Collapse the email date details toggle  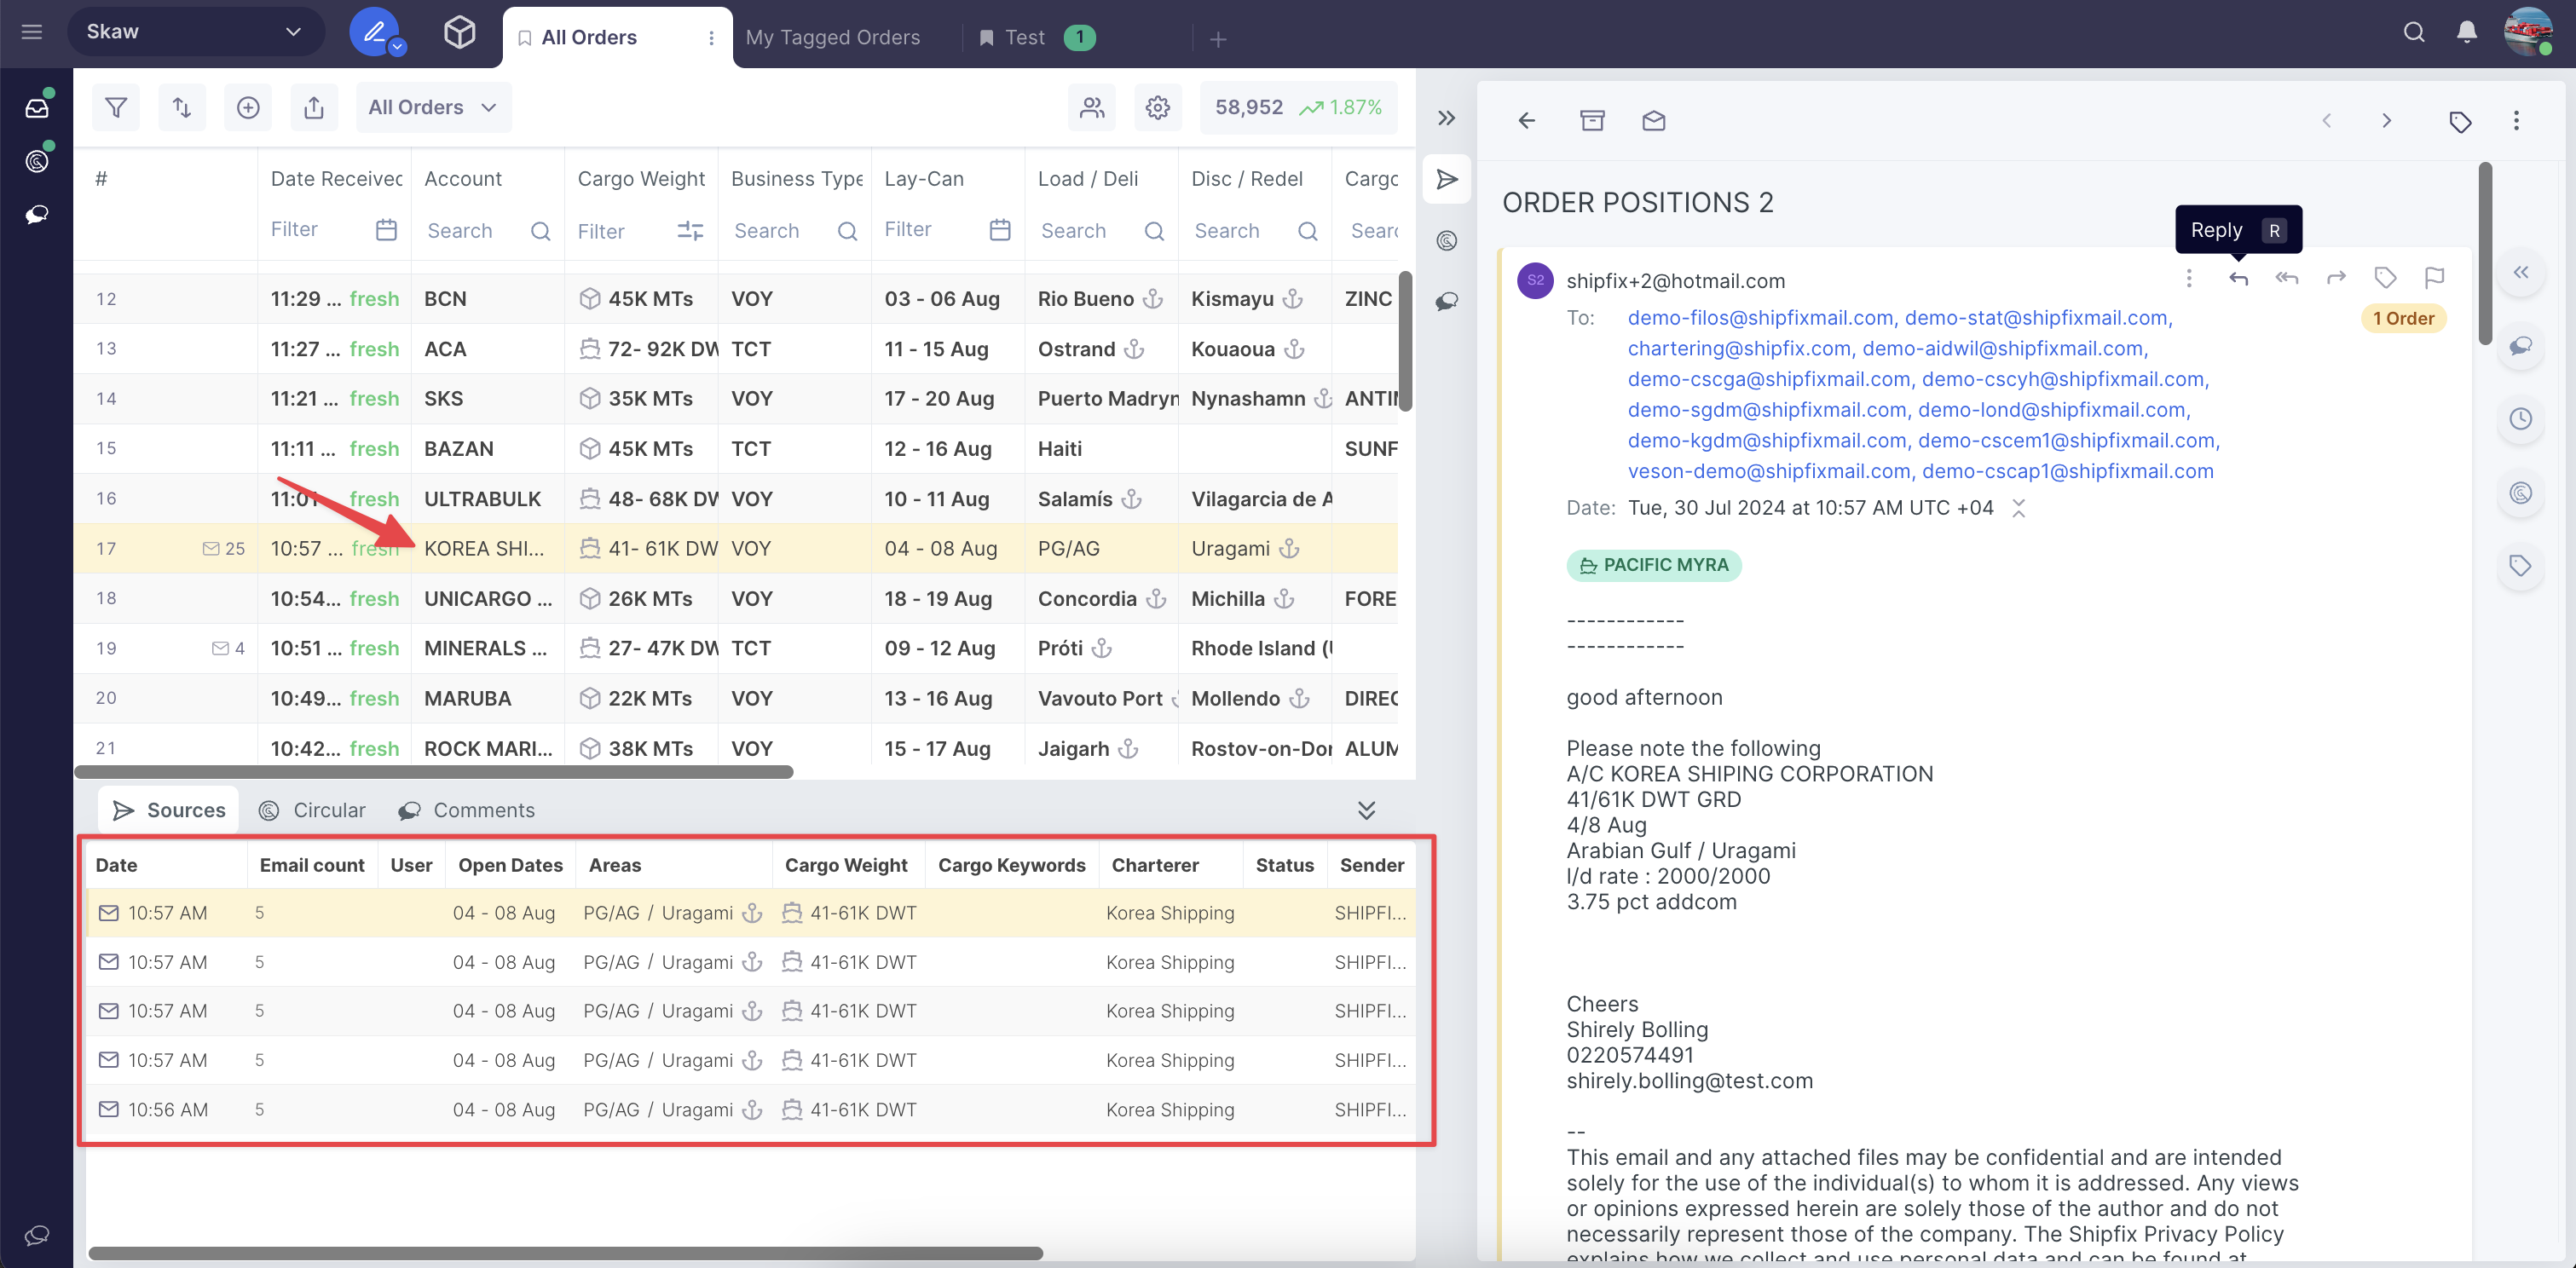pos(2018,508)
